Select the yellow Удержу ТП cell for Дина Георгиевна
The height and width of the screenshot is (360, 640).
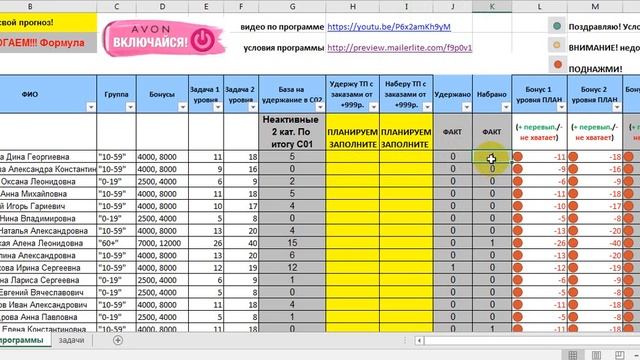point(353,157)
